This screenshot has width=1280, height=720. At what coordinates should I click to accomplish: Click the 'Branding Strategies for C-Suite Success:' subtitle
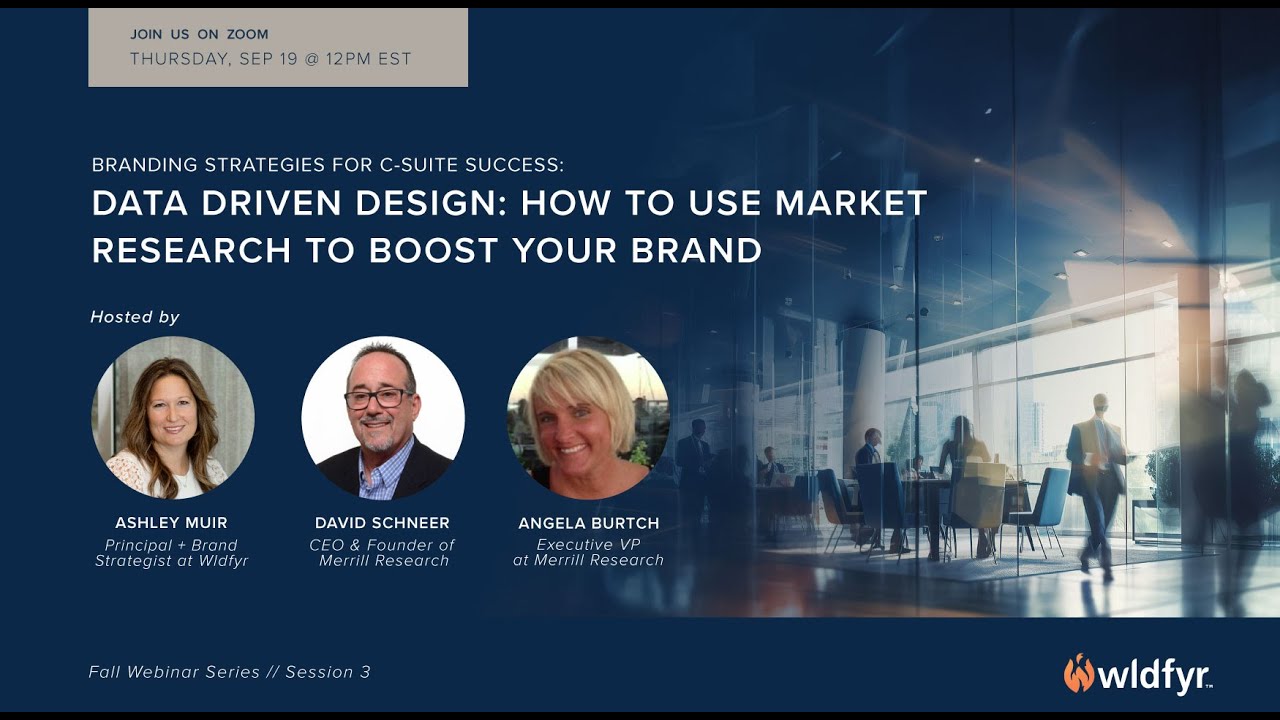[x=328, y=165]
